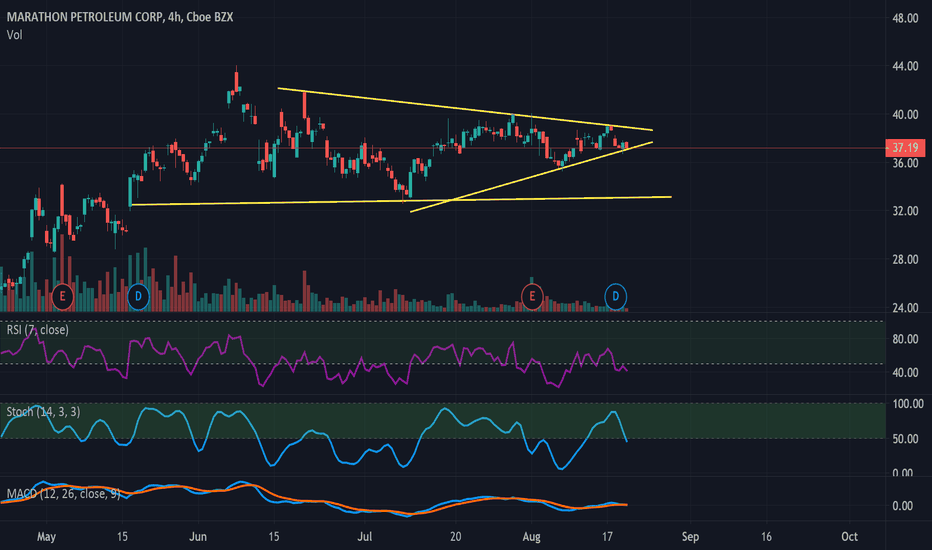Click the blue D dividend marker near May 15
The image size is (932, 550).
138,296
